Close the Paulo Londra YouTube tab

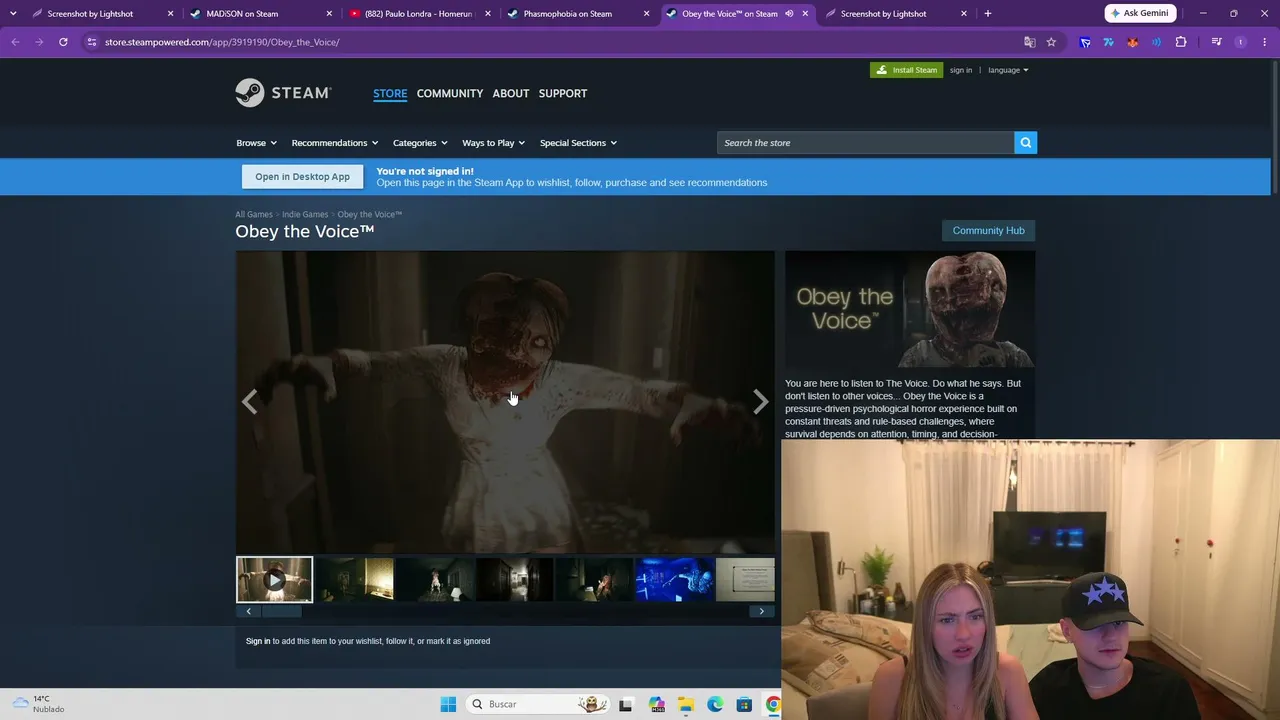pos(488,14)
